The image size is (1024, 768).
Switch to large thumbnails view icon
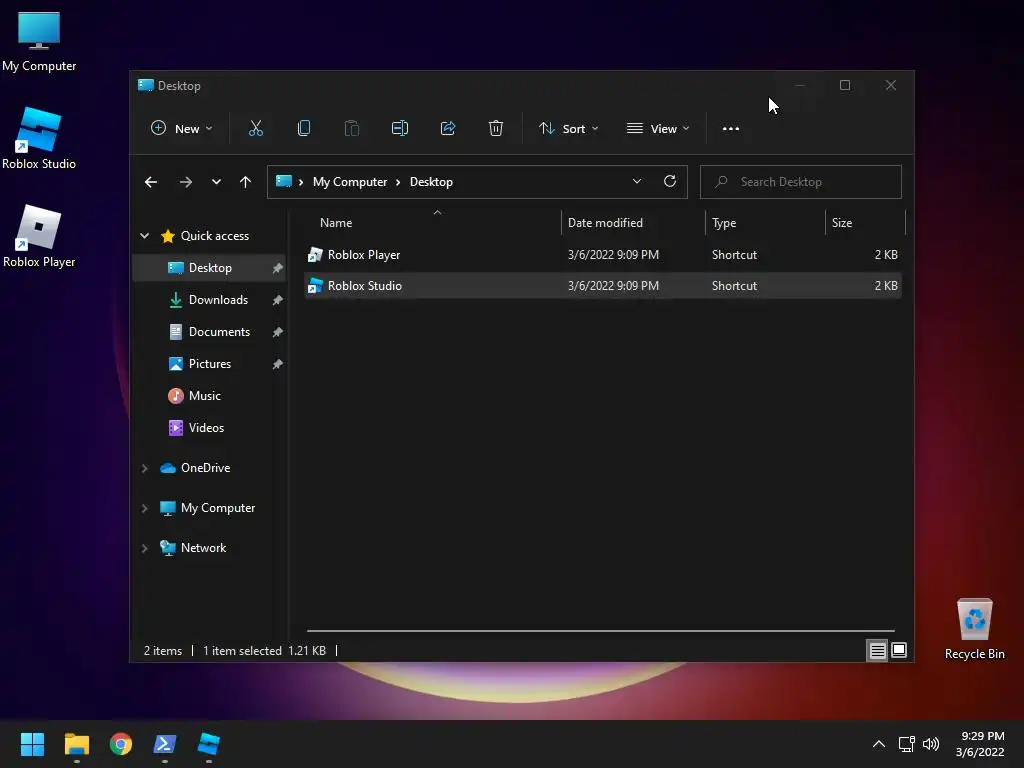899,650
